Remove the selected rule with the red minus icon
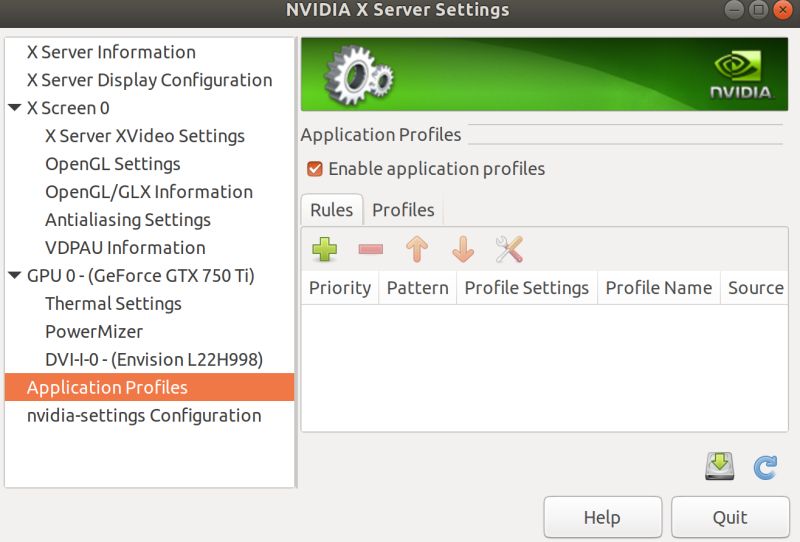The height and width of the screenshot is (542, 800). pos(371,249)
